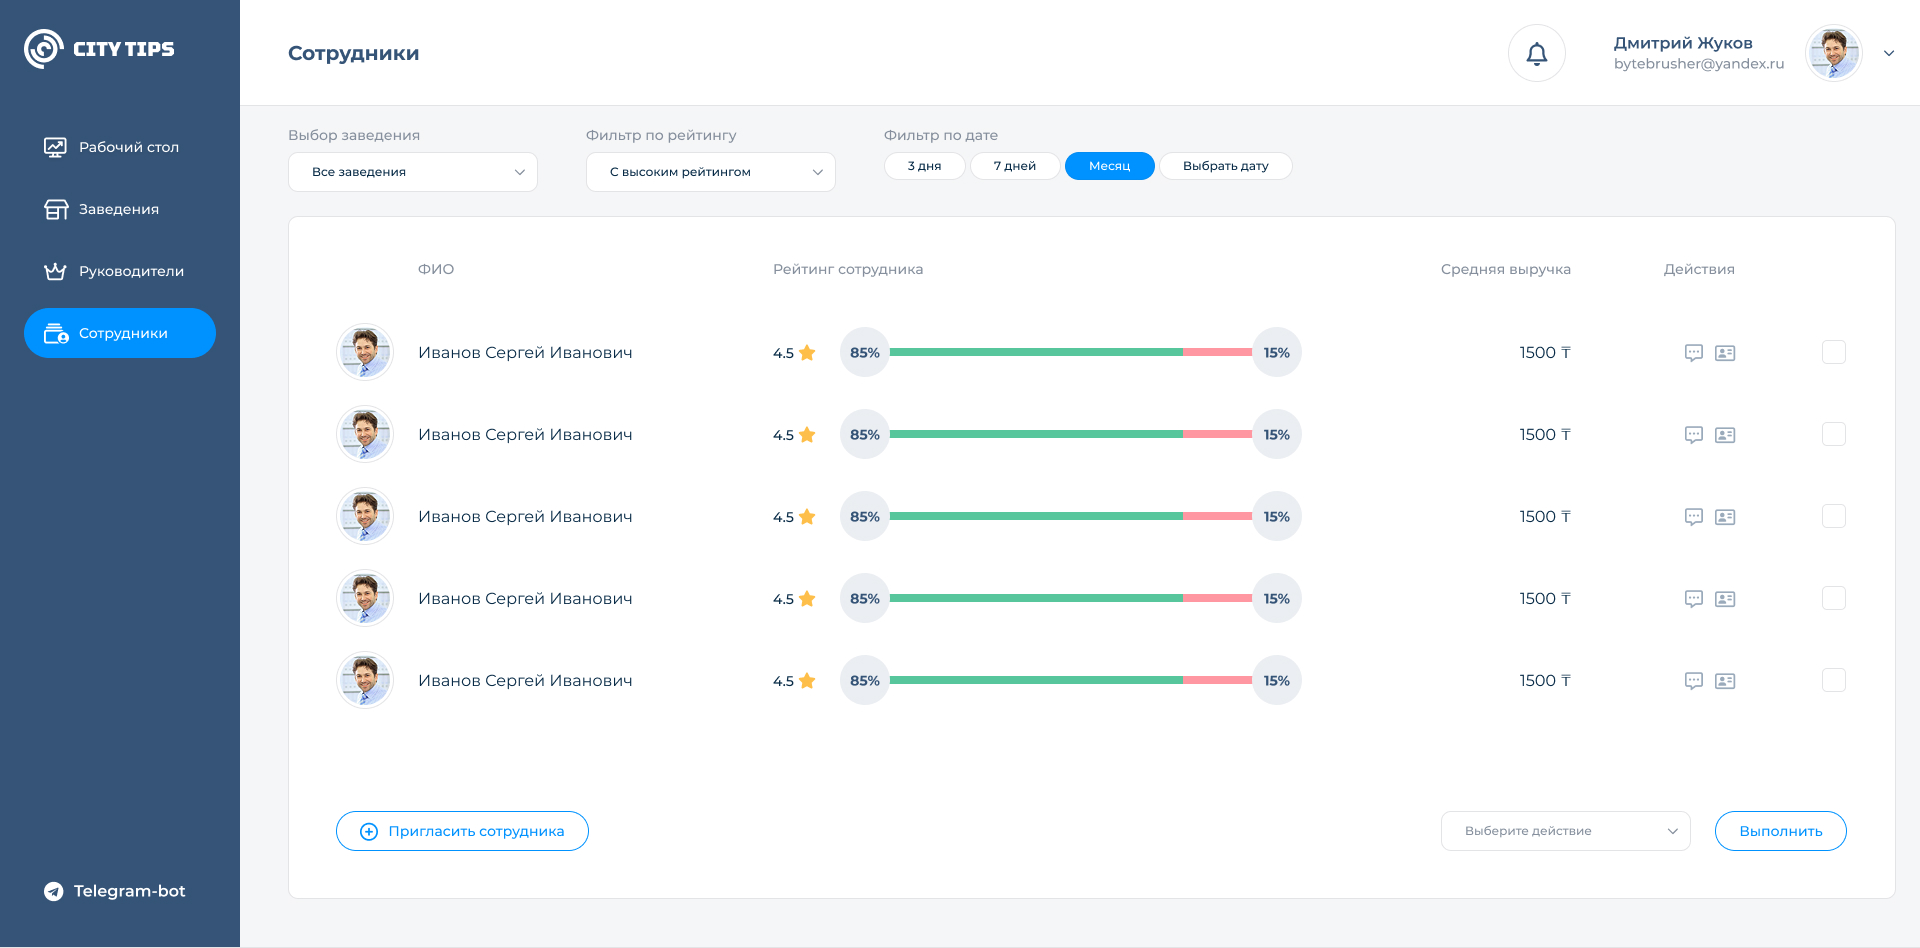The width and height of the screenshot is (1920, 948).
Task: Select Сотрудники in the sidebar
Action: (120, 333)
